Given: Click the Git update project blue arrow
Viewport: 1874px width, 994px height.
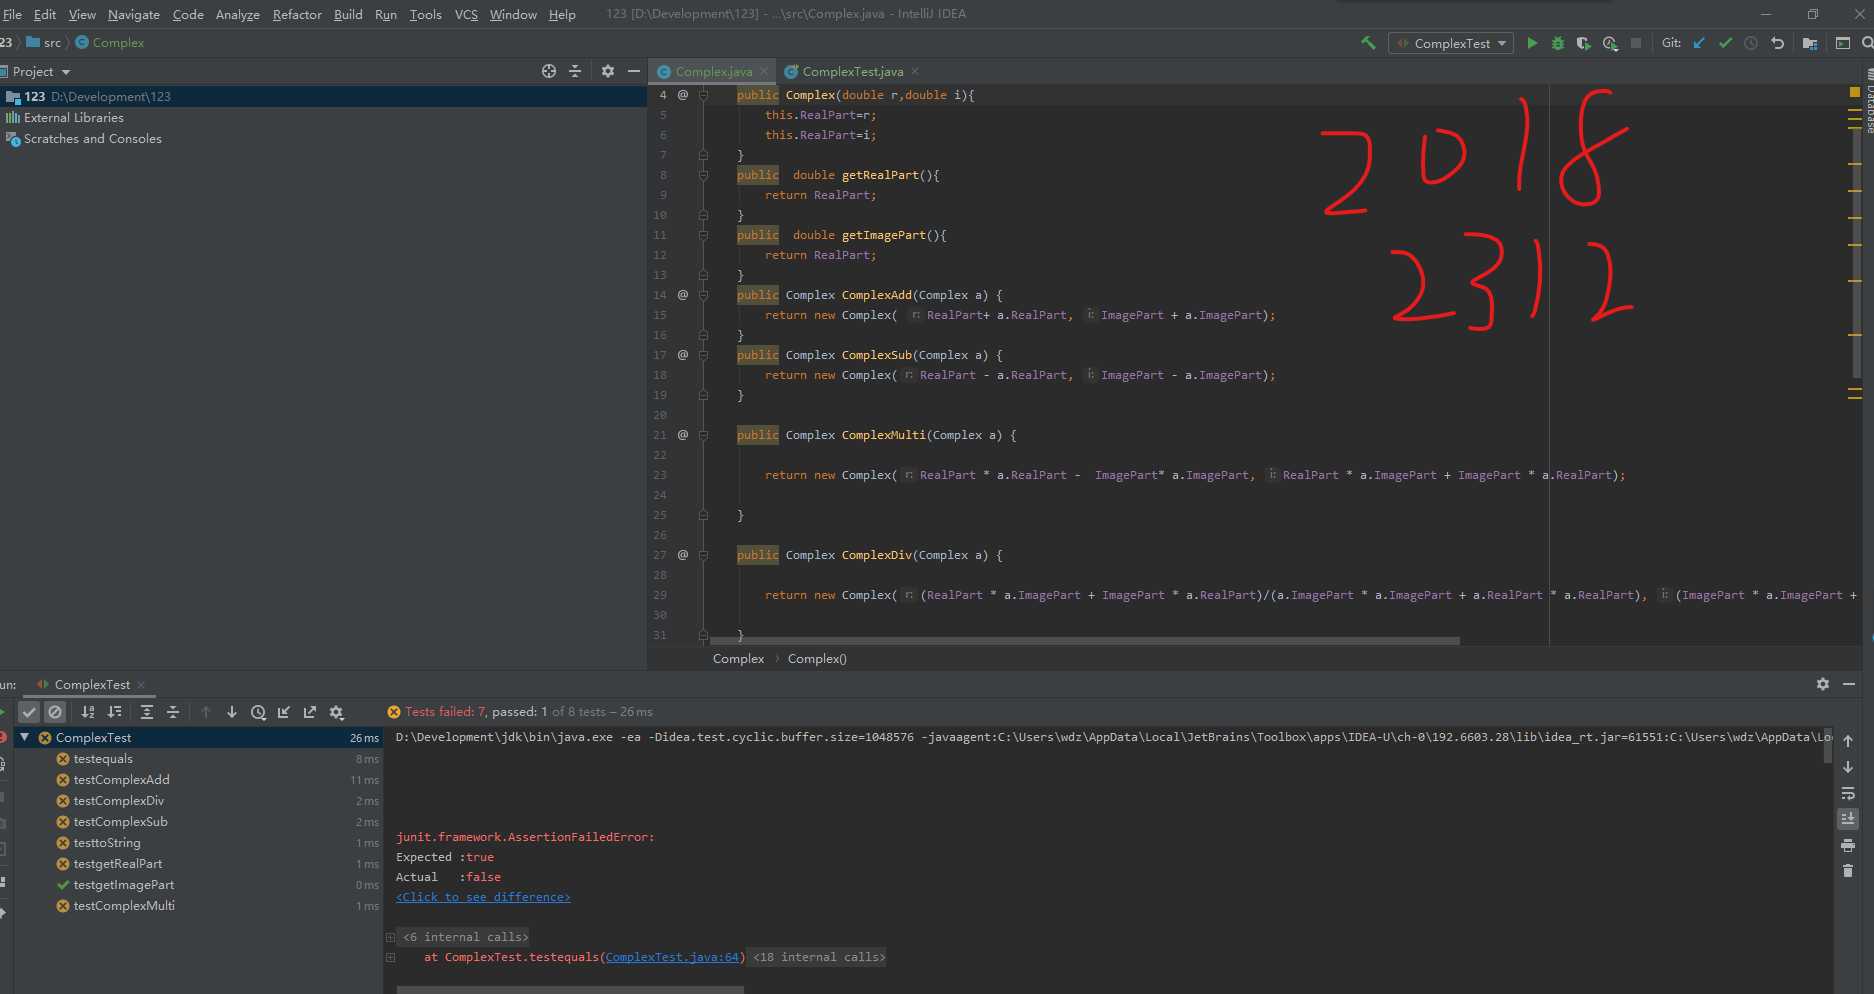Looking at the screenshot, I should [1699, 43].
